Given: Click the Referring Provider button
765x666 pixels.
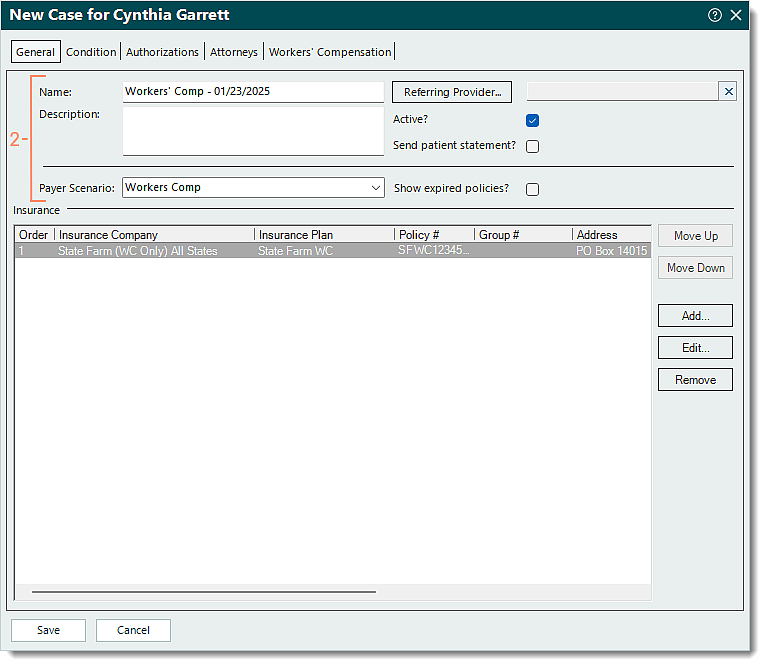Looking at the screenshot, I should point(452,92).
